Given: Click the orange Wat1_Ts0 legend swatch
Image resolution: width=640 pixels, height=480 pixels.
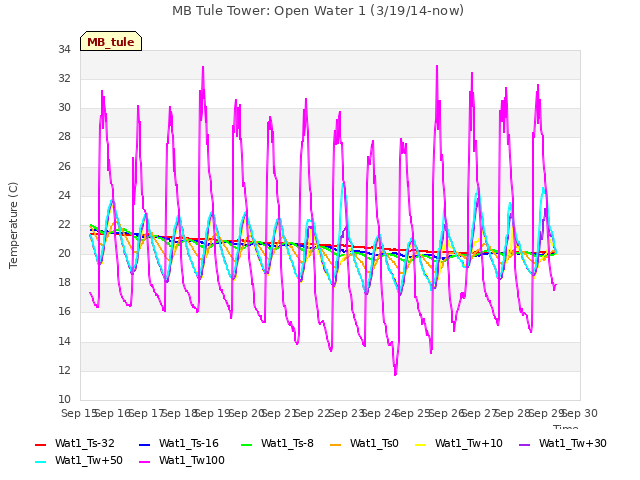Looking at the screenshot, I should 336,444.
